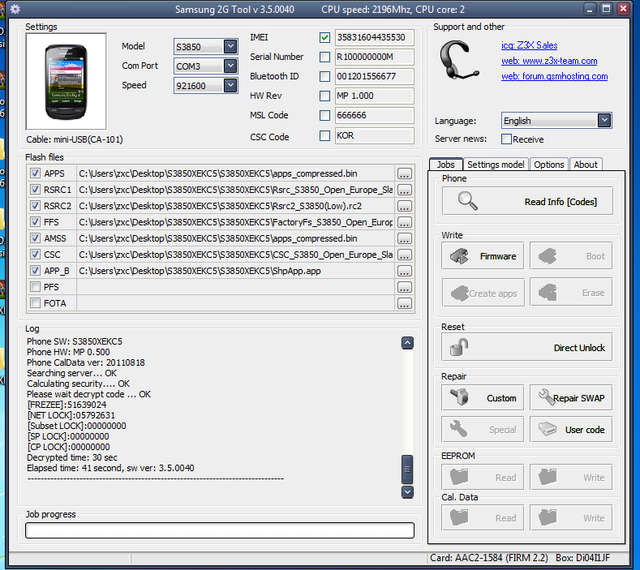Click the icon on the Erase button

547,292
